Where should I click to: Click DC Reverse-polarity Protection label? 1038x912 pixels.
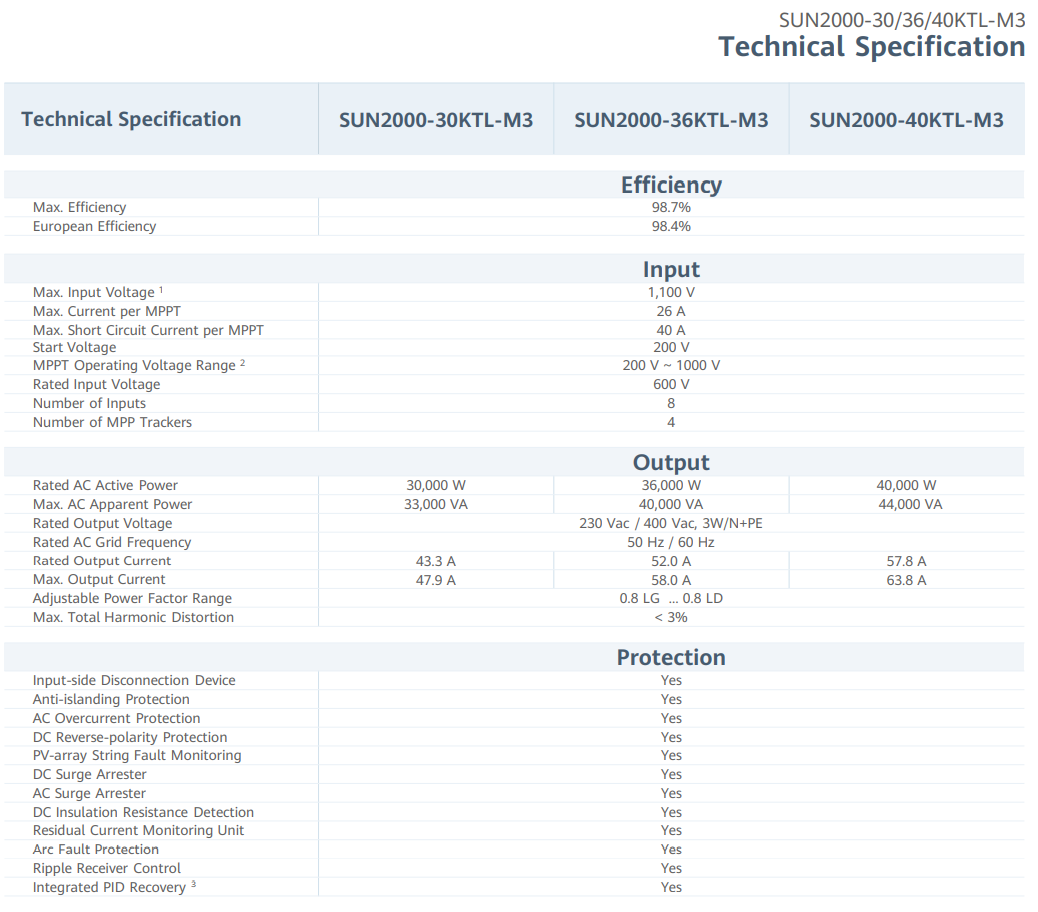click(x=130, y=737)
